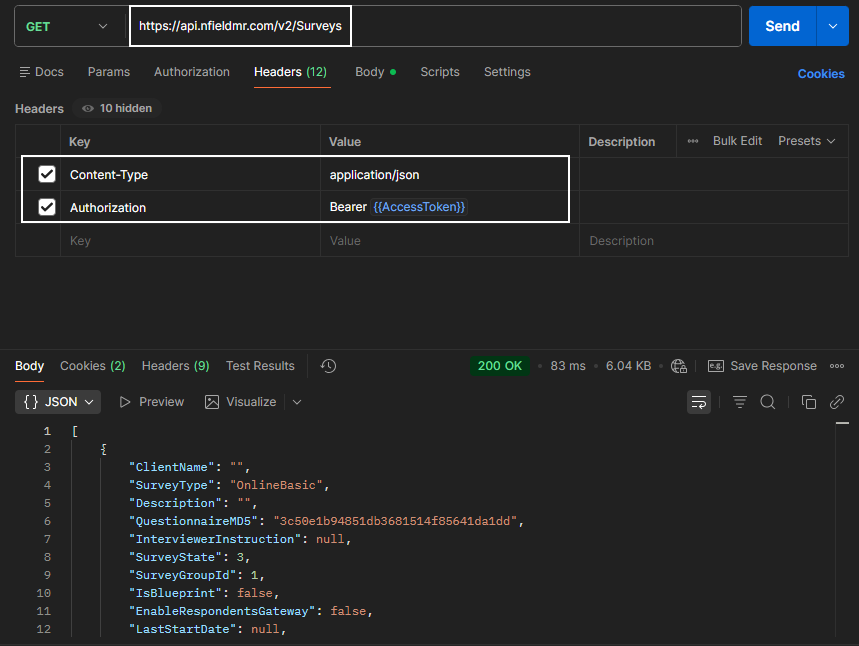
Task: Click the request URL field
Action: [x=436, y=26]
